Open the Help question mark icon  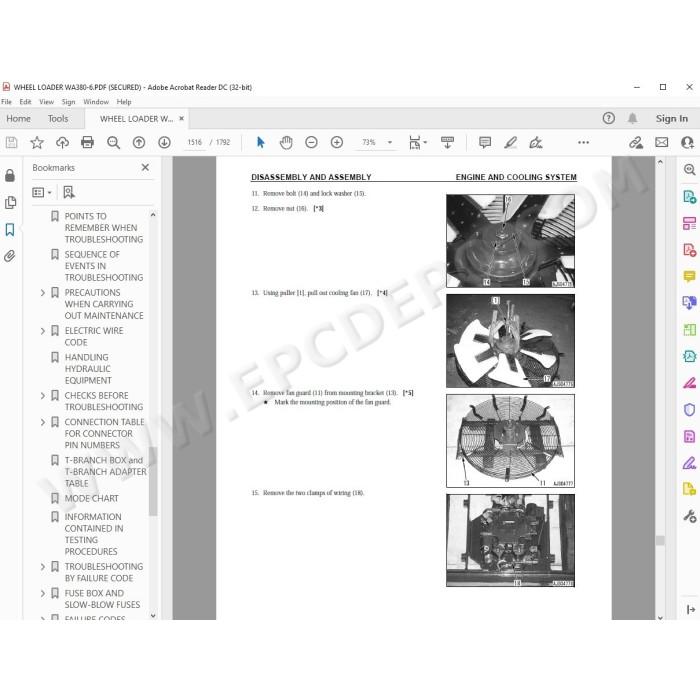608,118
